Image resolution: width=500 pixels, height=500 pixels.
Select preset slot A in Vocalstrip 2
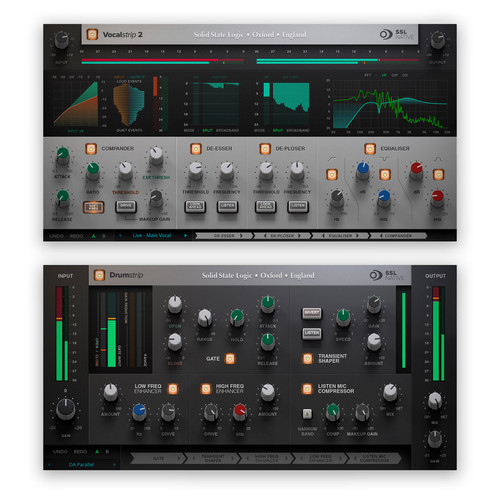click(94, 236)
